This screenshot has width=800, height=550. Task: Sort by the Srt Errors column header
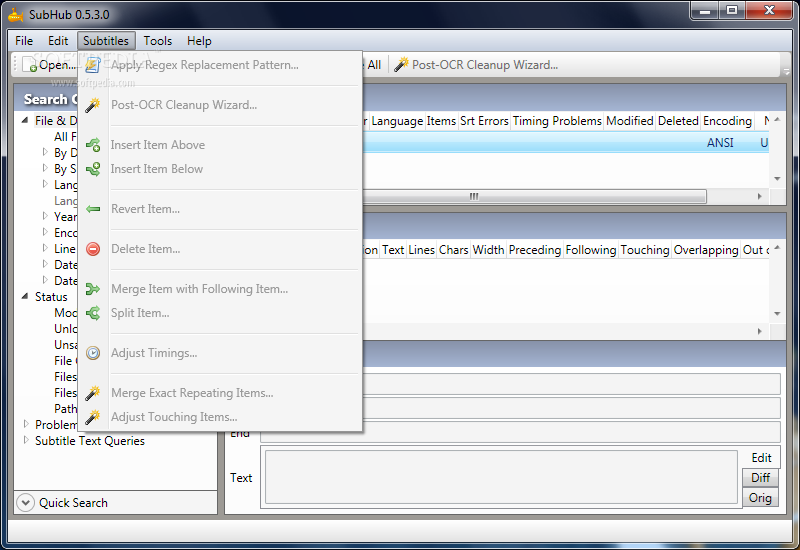484,121
